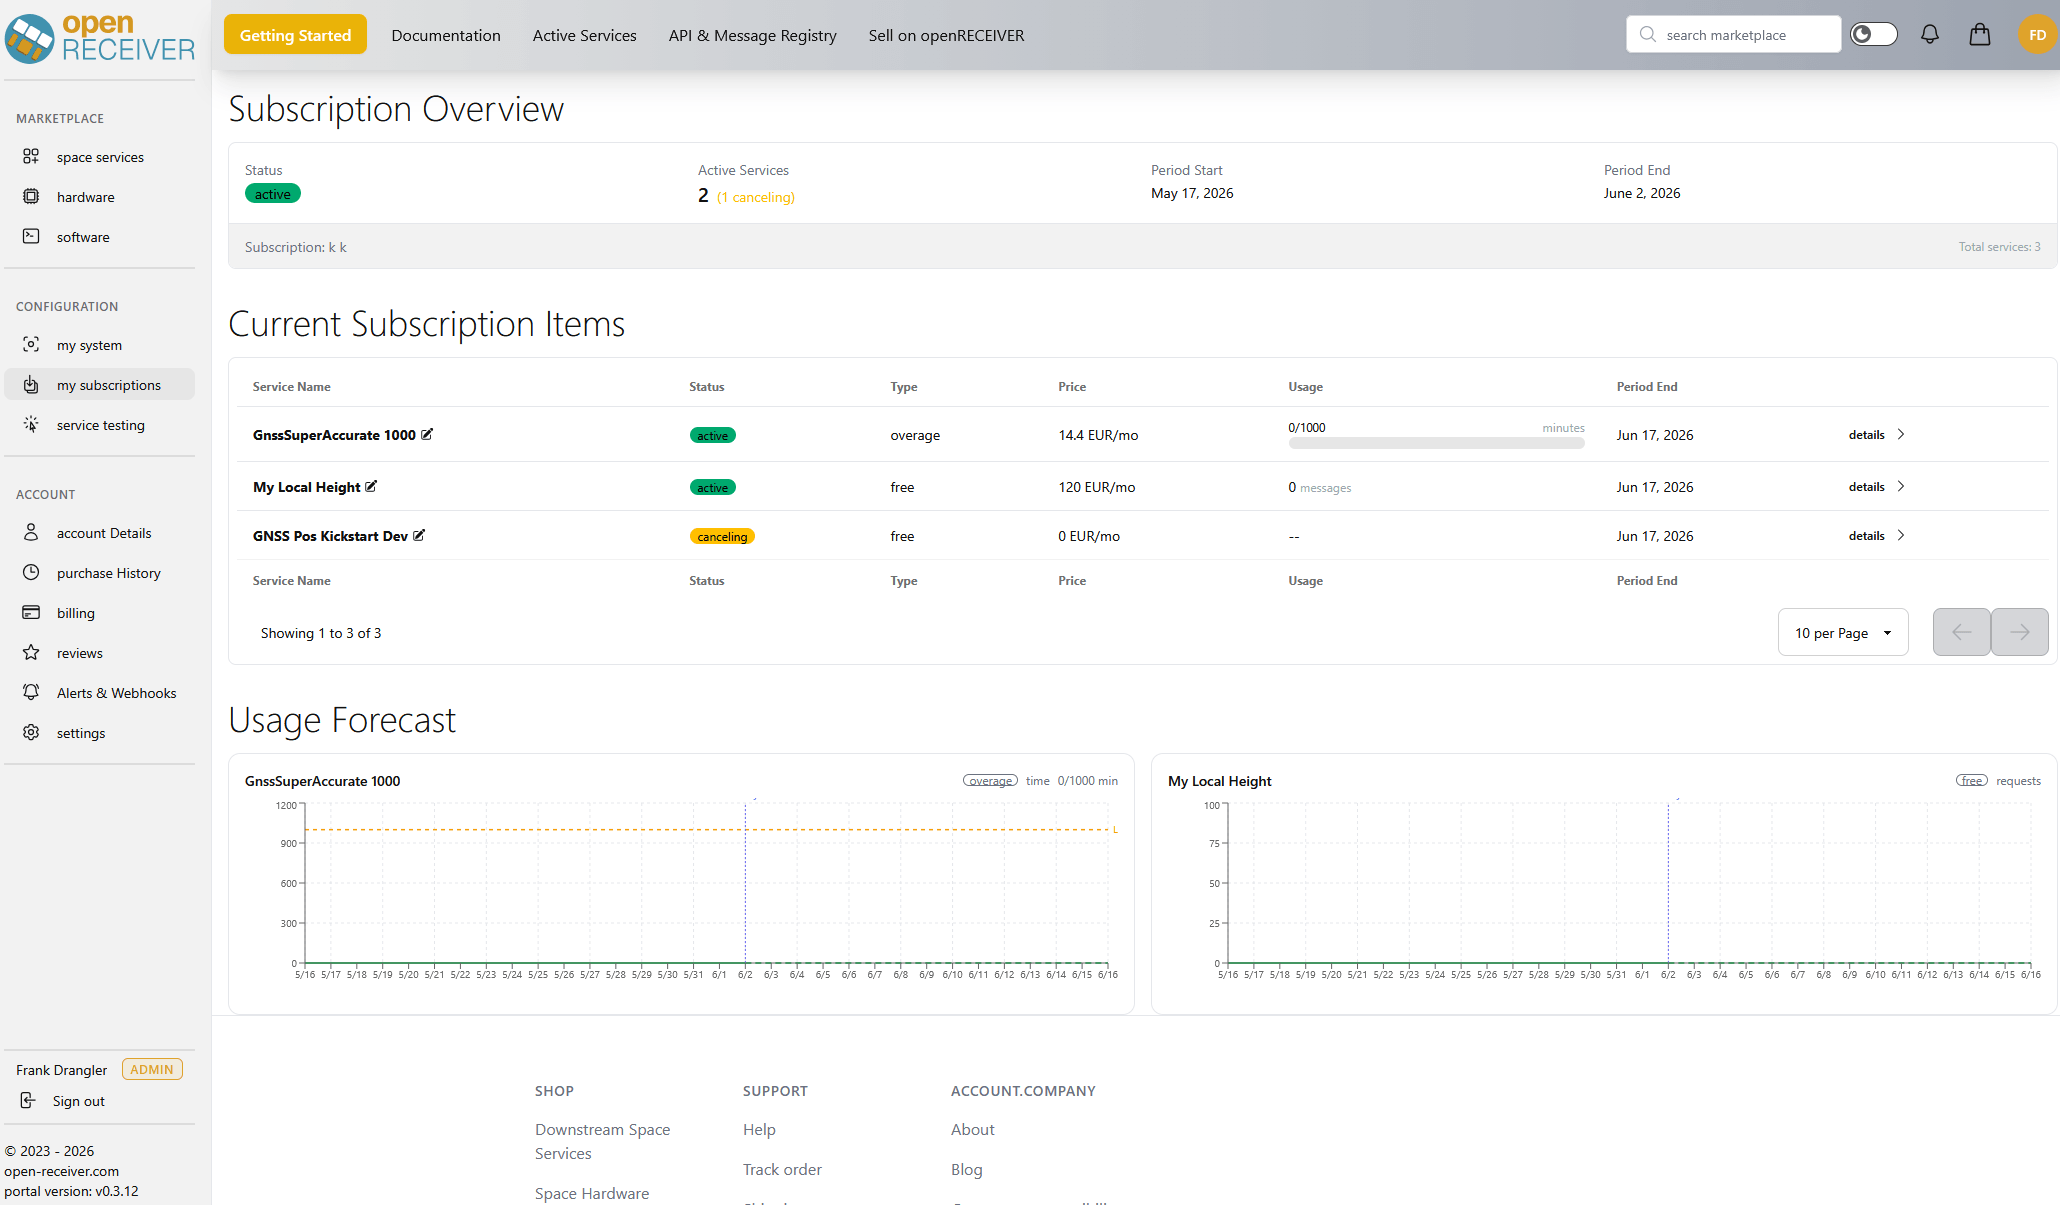
Task: Click 'Total services: 3' text
Action: [1999, 246]
